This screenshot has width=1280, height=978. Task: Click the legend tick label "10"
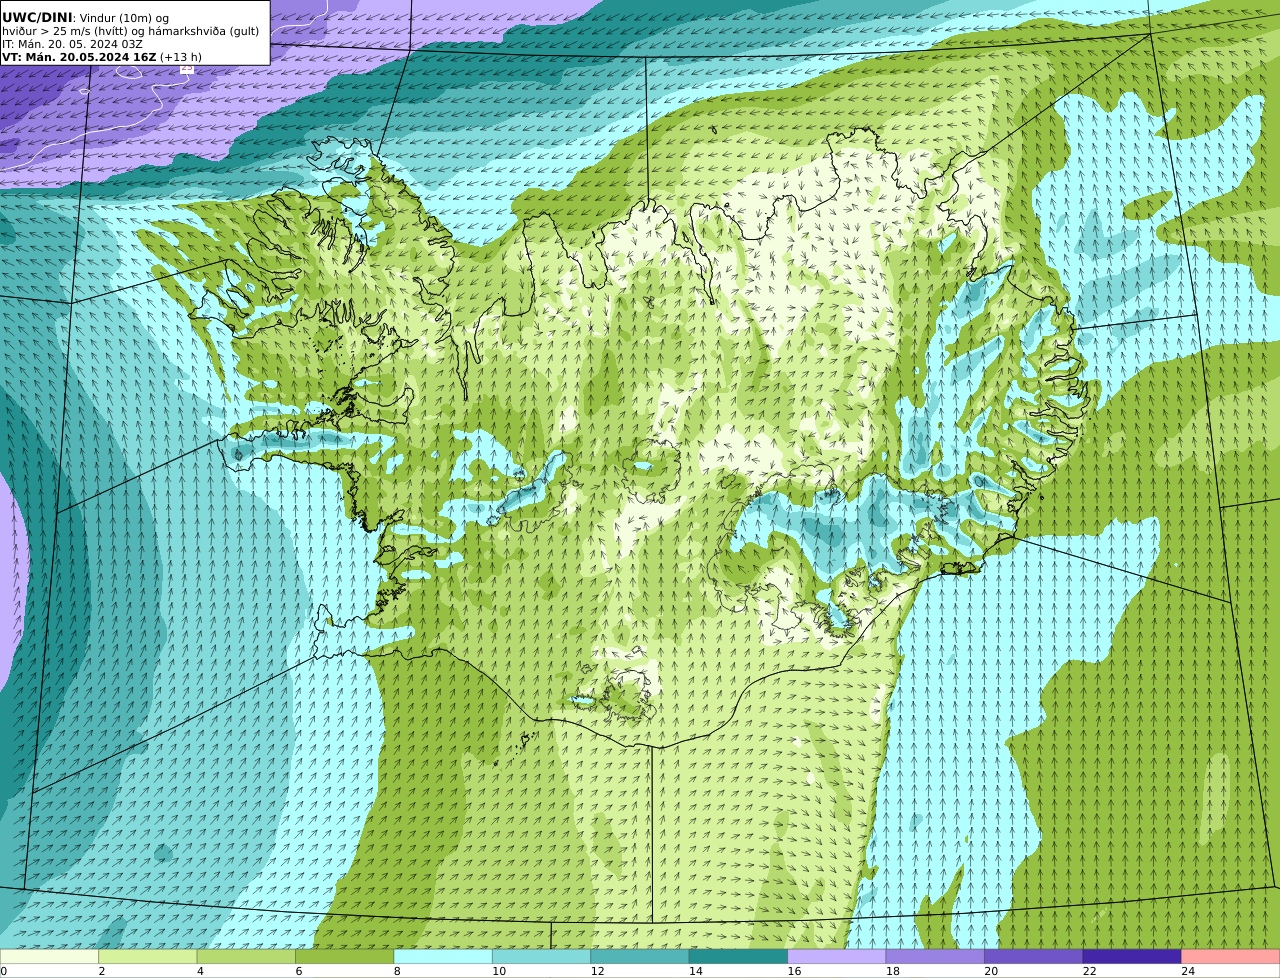pyautogui.click(x=499, y=971)
